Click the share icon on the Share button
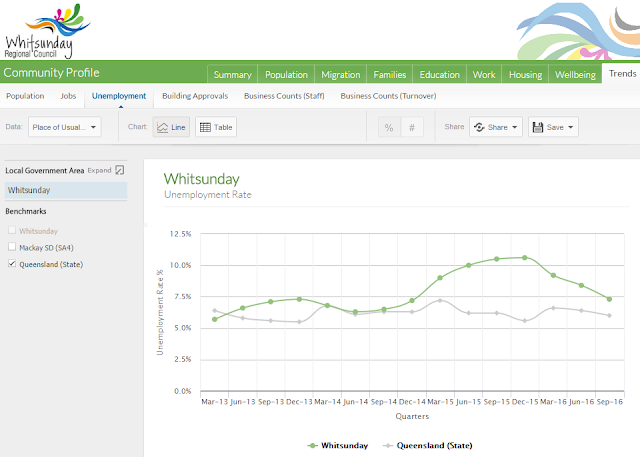 click(x=479, y=127)
